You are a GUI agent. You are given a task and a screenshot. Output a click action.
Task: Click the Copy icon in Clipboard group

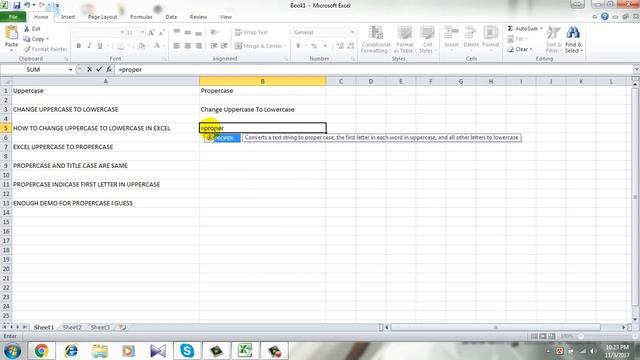coord(27,39)
